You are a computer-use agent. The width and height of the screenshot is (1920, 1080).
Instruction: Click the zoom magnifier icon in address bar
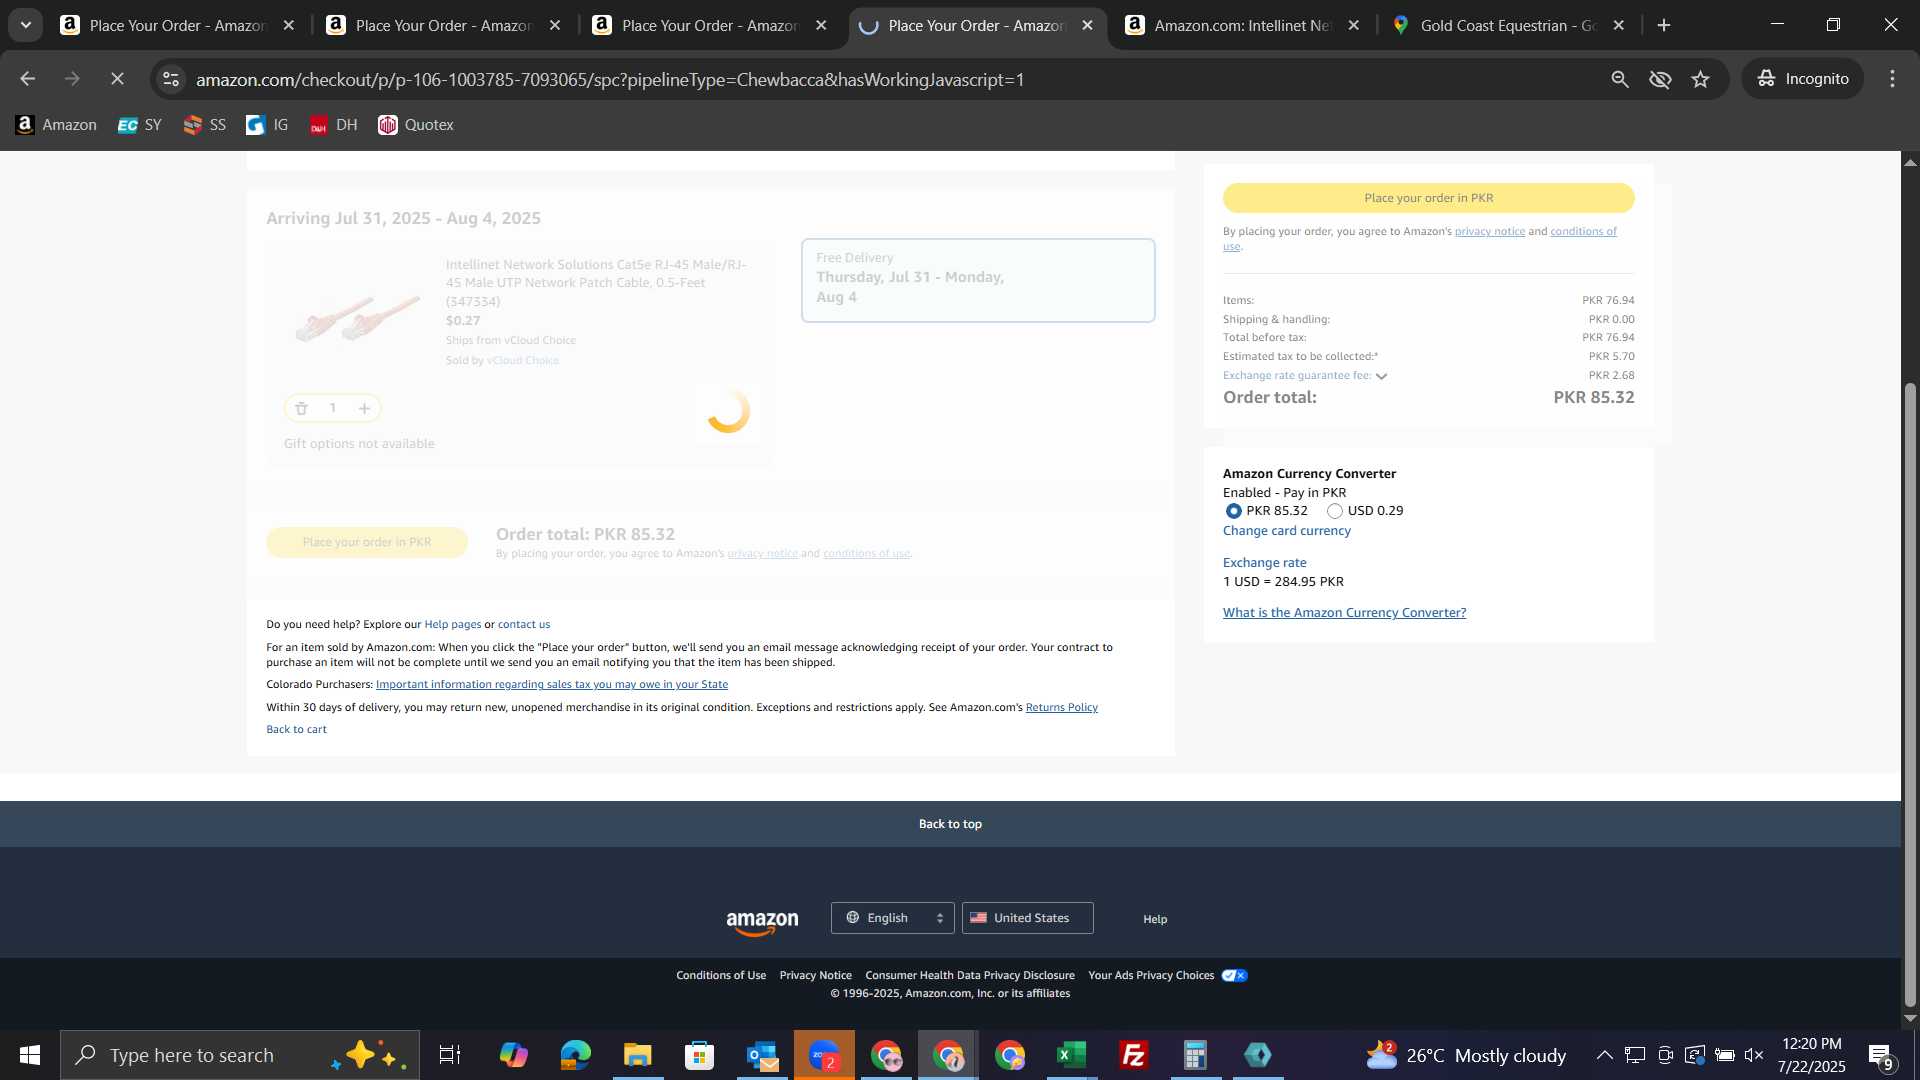pos(1620,79)
